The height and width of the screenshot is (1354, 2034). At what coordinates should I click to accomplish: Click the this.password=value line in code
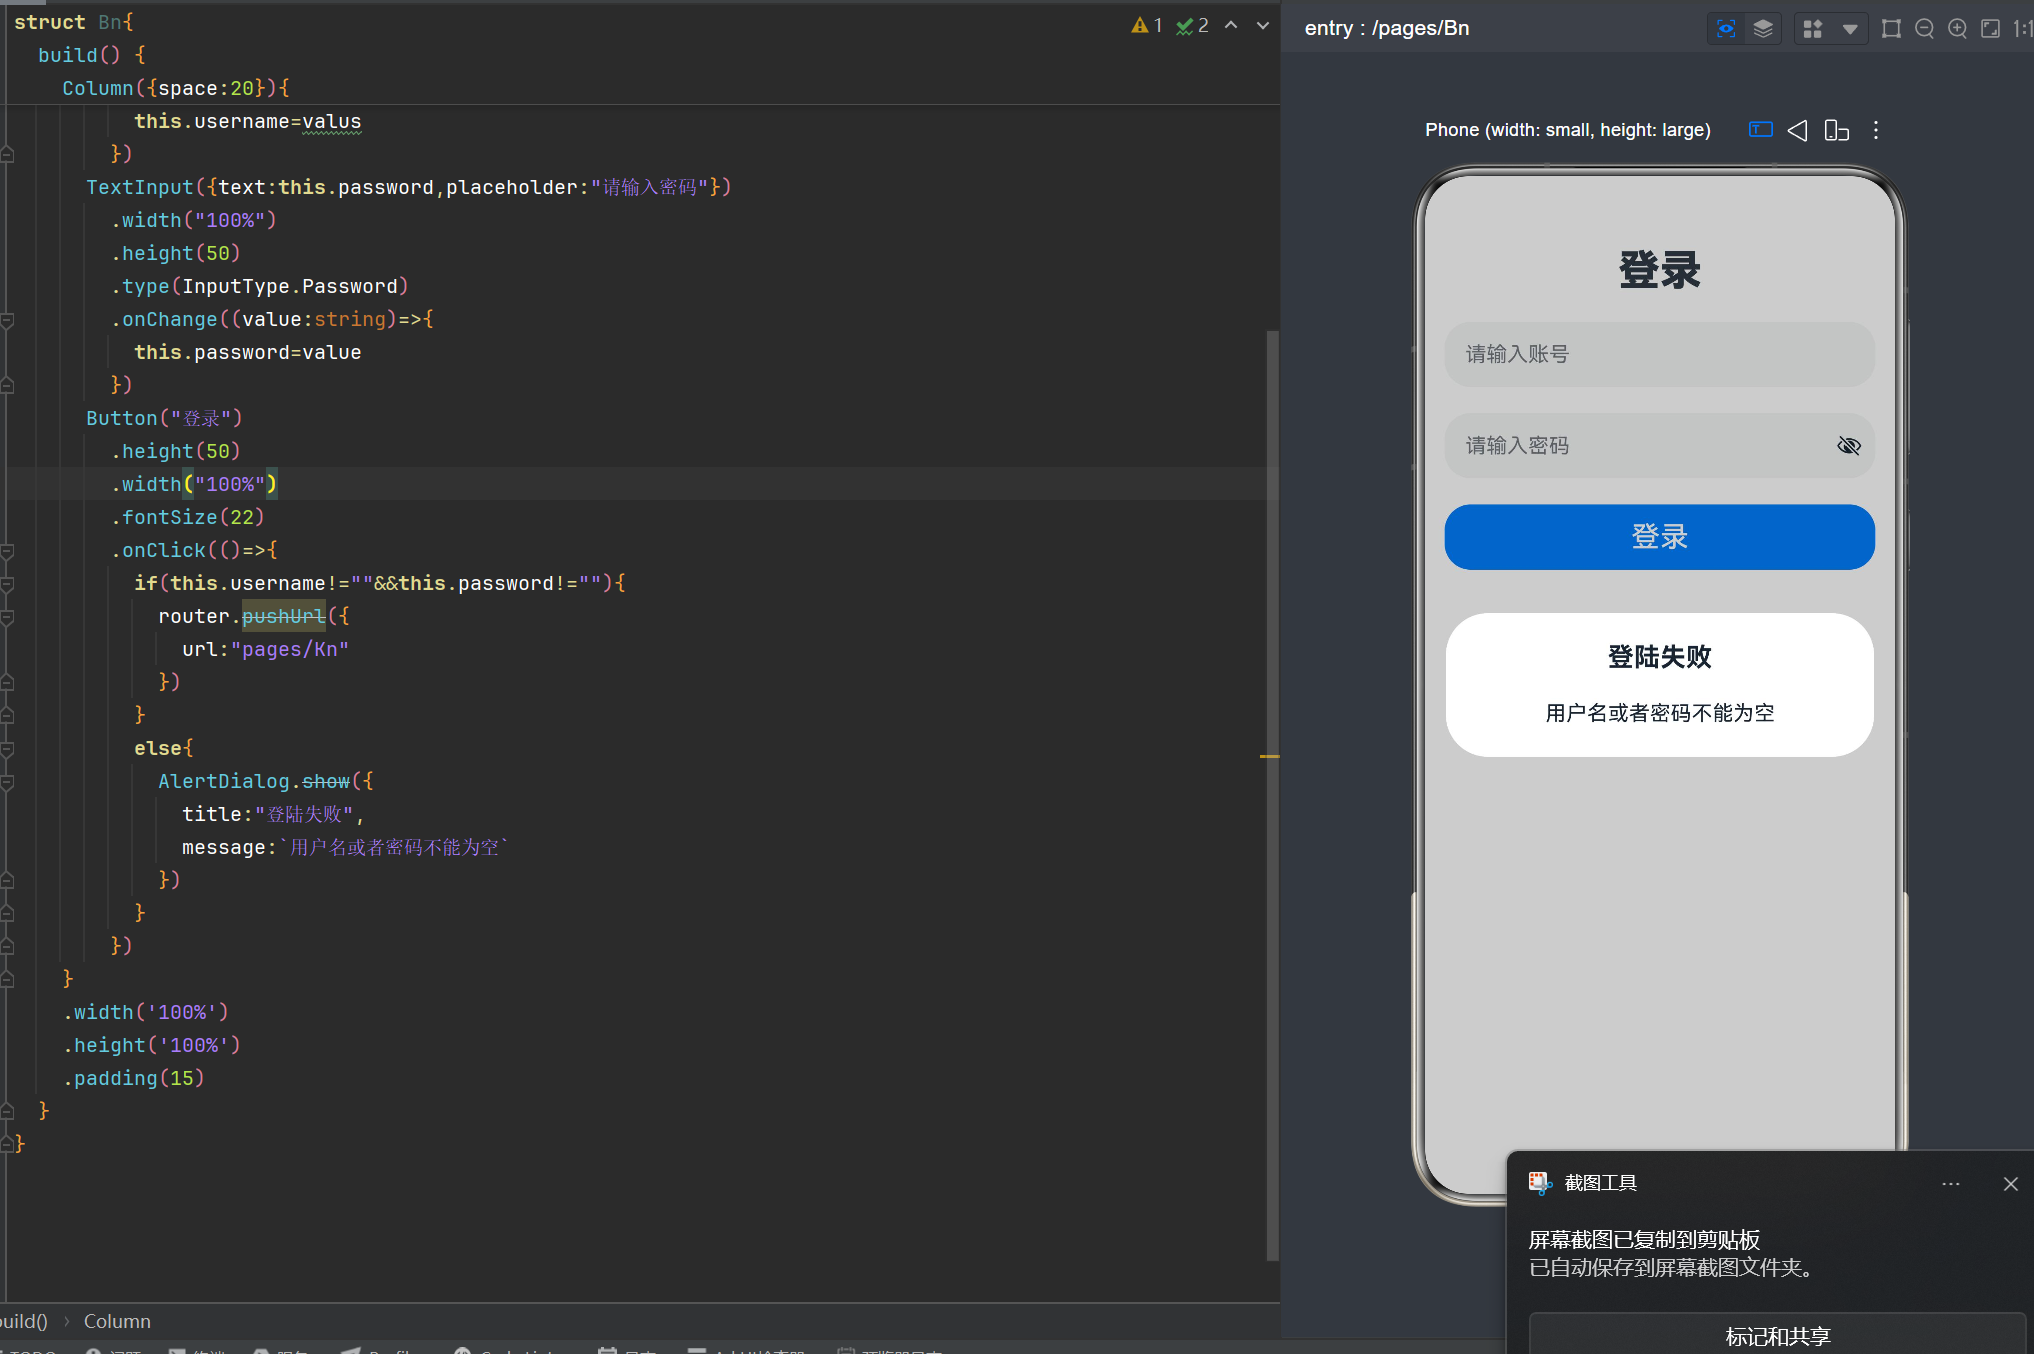[x=248, y=352]
